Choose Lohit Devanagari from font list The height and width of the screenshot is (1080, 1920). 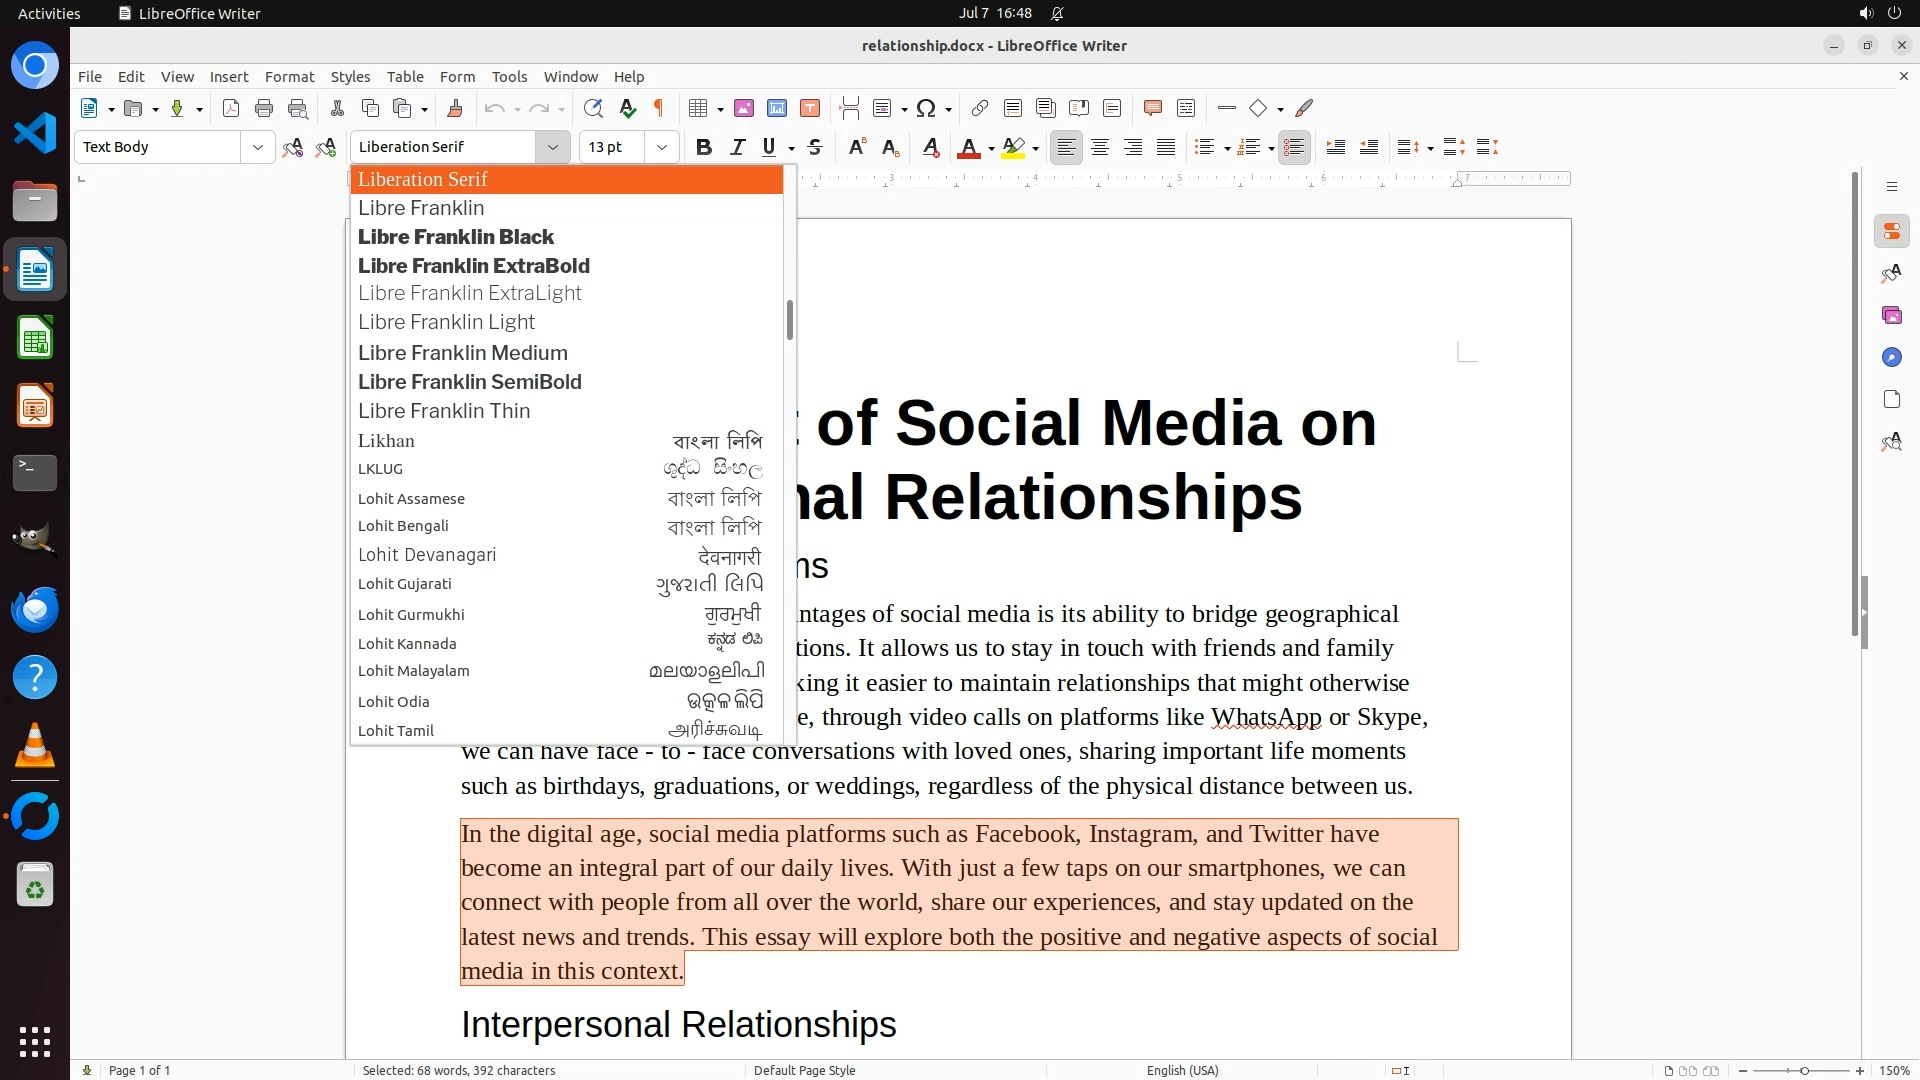427,554
